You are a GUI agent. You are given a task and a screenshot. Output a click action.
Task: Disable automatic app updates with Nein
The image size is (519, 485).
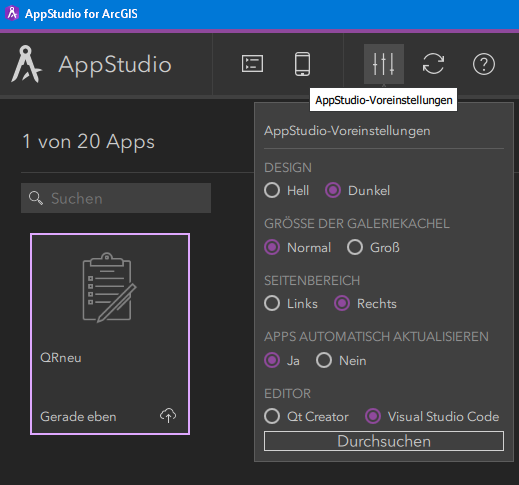[x=324, y=360]
